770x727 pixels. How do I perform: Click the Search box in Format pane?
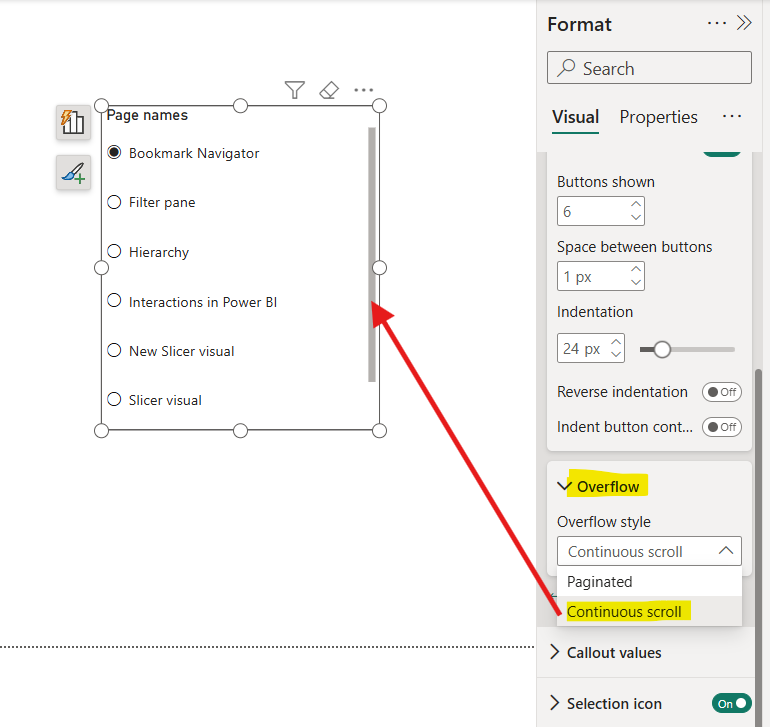pyautogui.click(x=649, y=68)
